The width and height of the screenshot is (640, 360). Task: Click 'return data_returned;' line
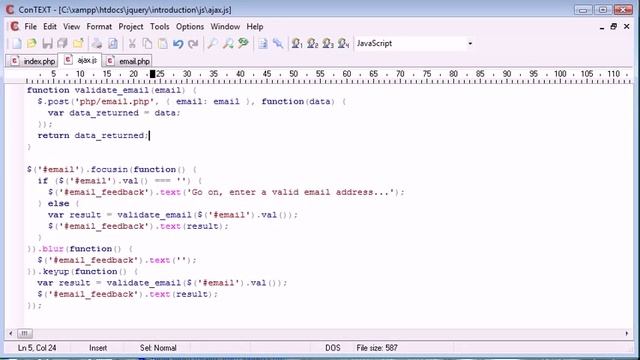tap(93, 136)
